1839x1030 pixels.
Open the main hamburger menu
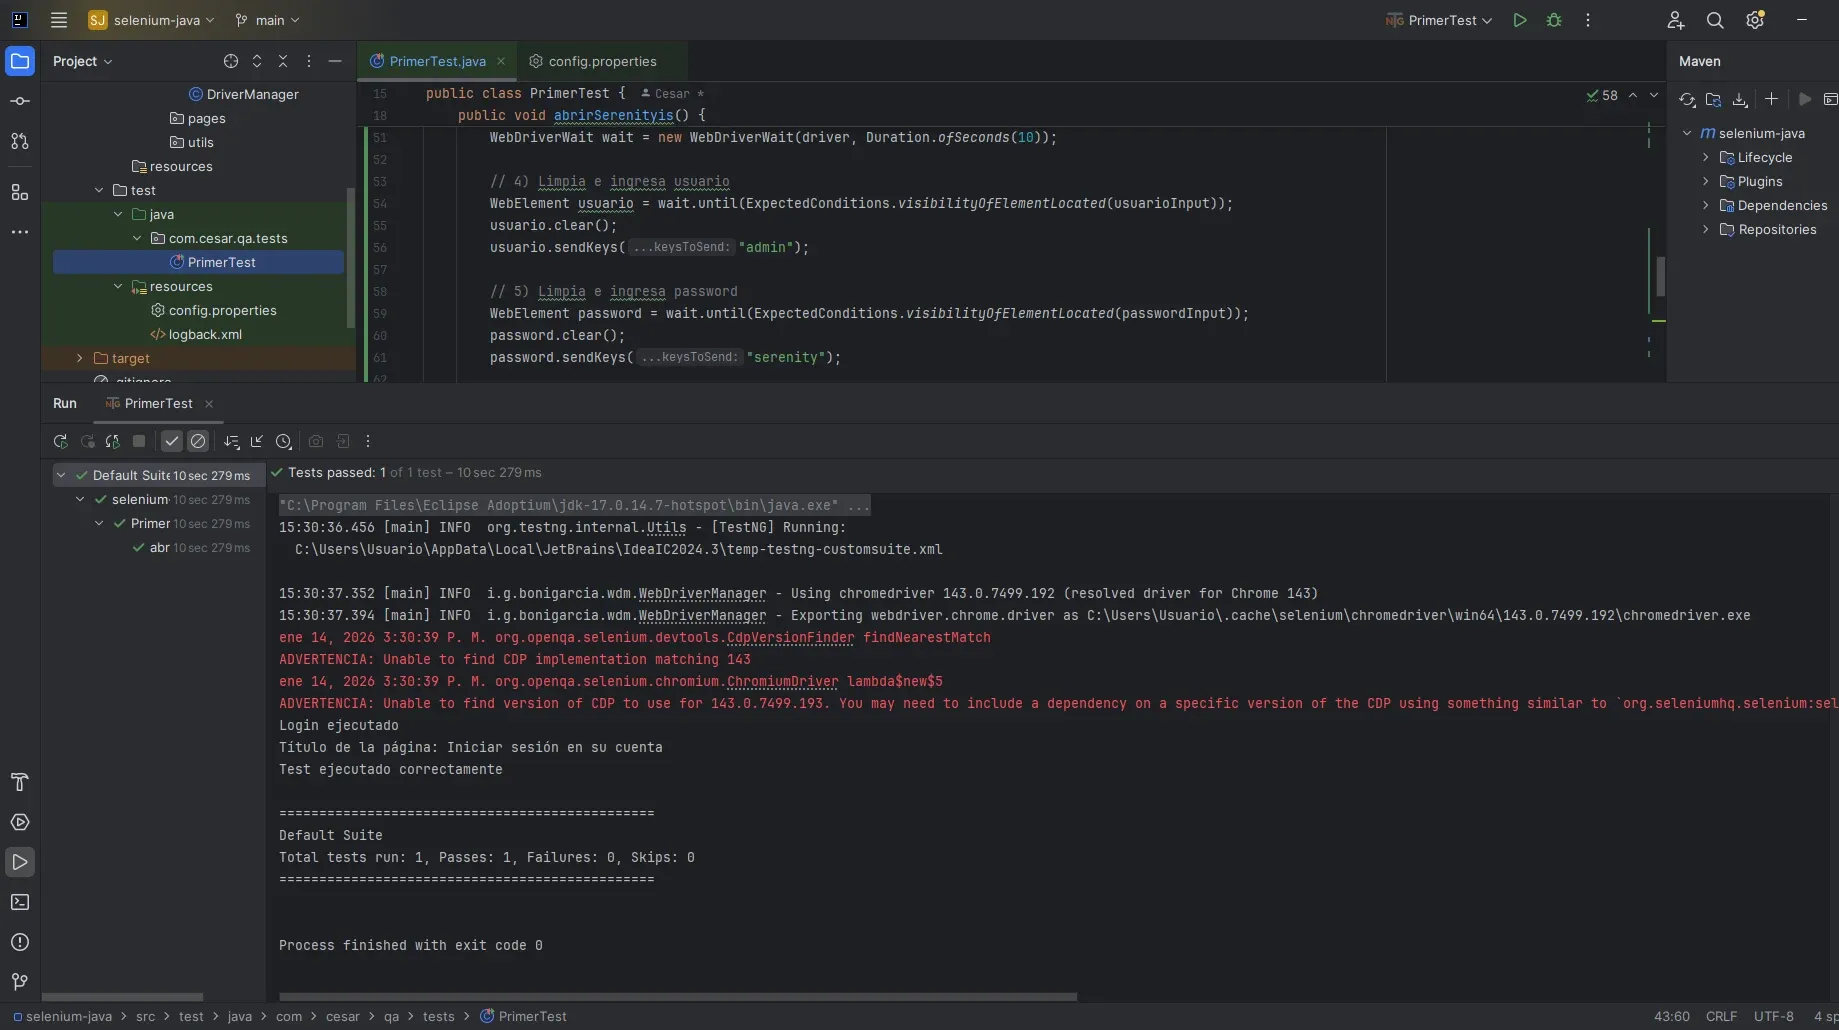tap(59, 20)
